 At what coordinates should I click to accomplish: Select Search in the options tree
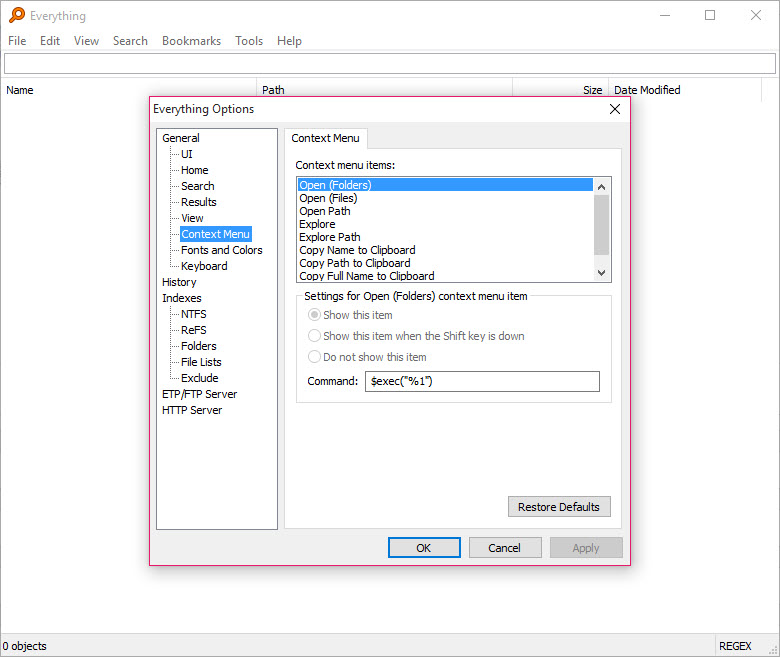click(197, 186)
